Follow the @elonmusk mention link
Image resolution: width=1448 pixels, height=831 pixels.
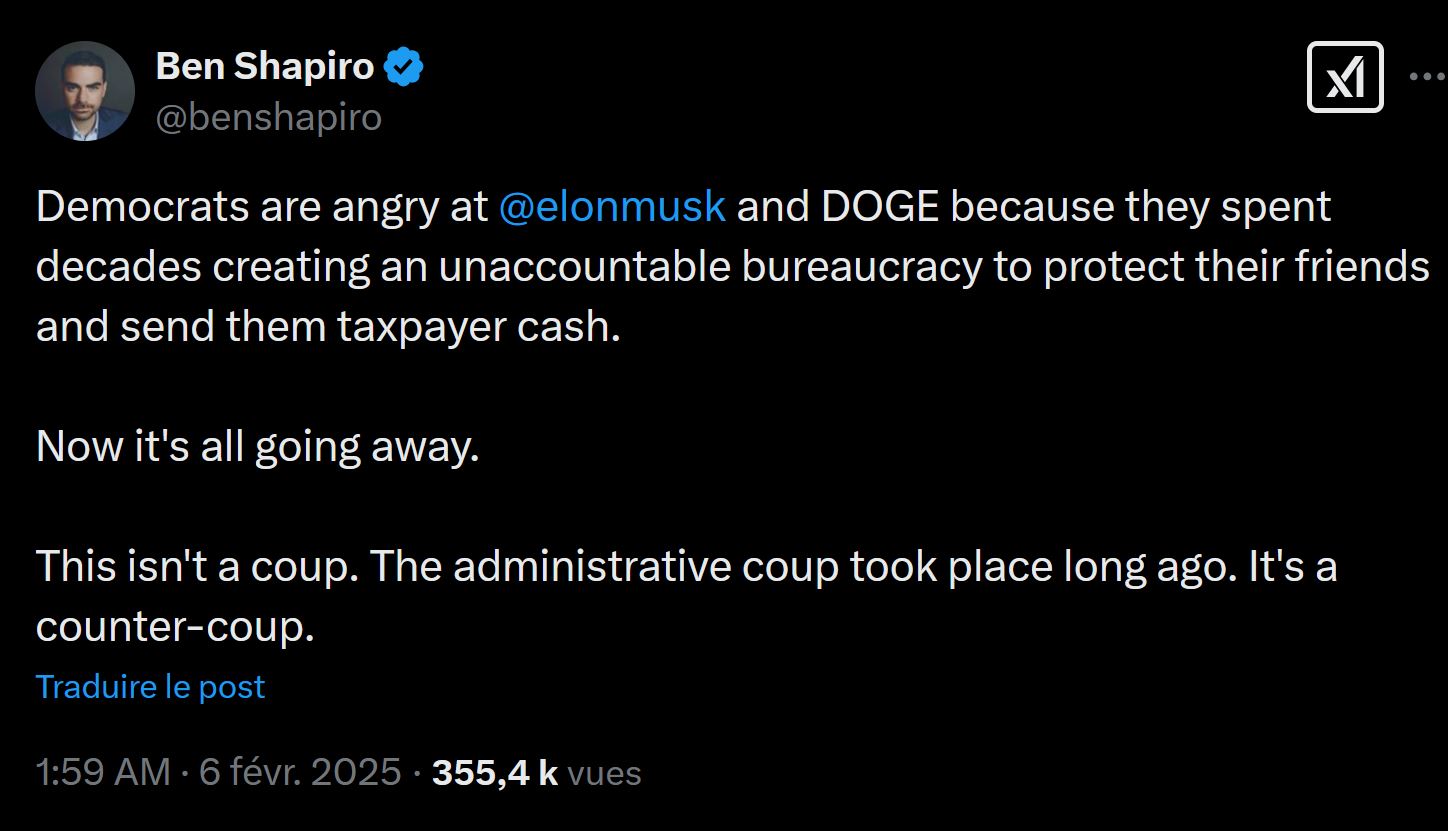pos(611,207)
